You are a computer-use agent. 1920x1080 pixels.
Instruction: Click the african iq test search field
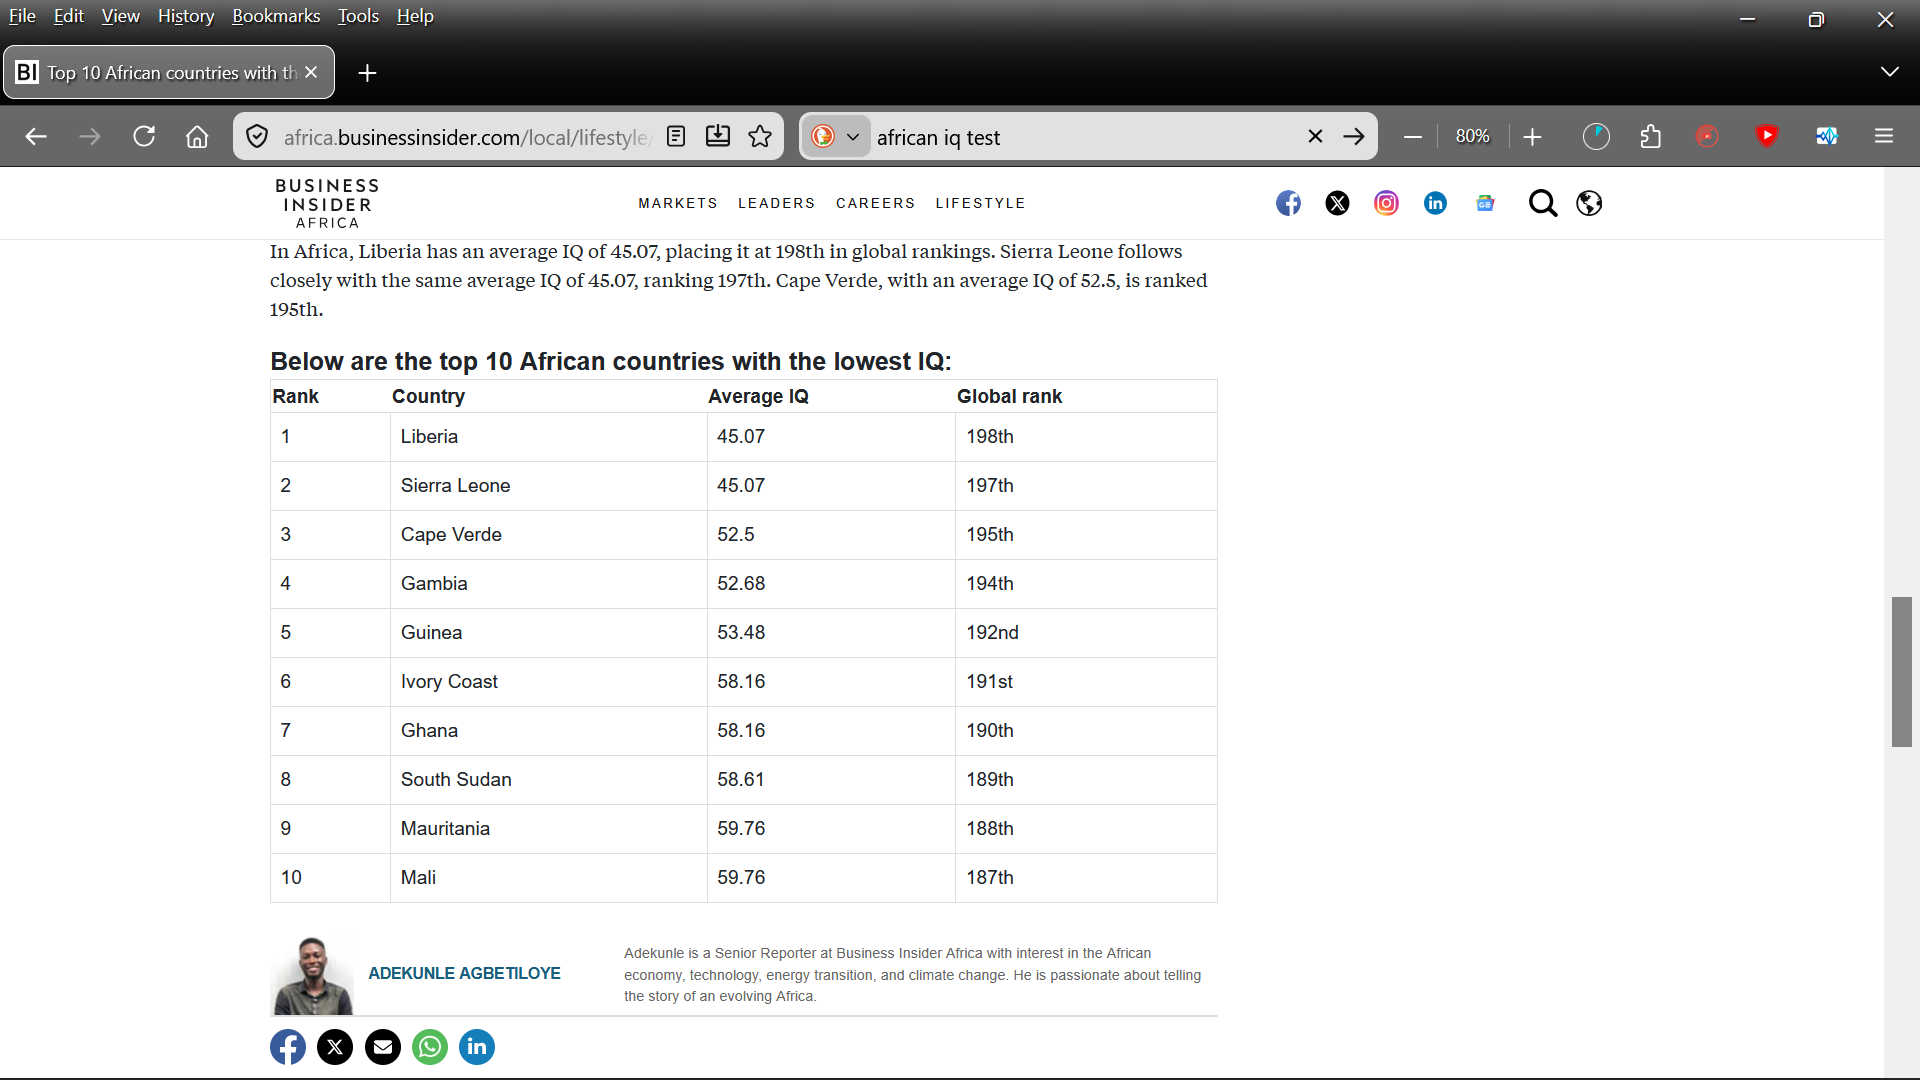click(1080, 137)
